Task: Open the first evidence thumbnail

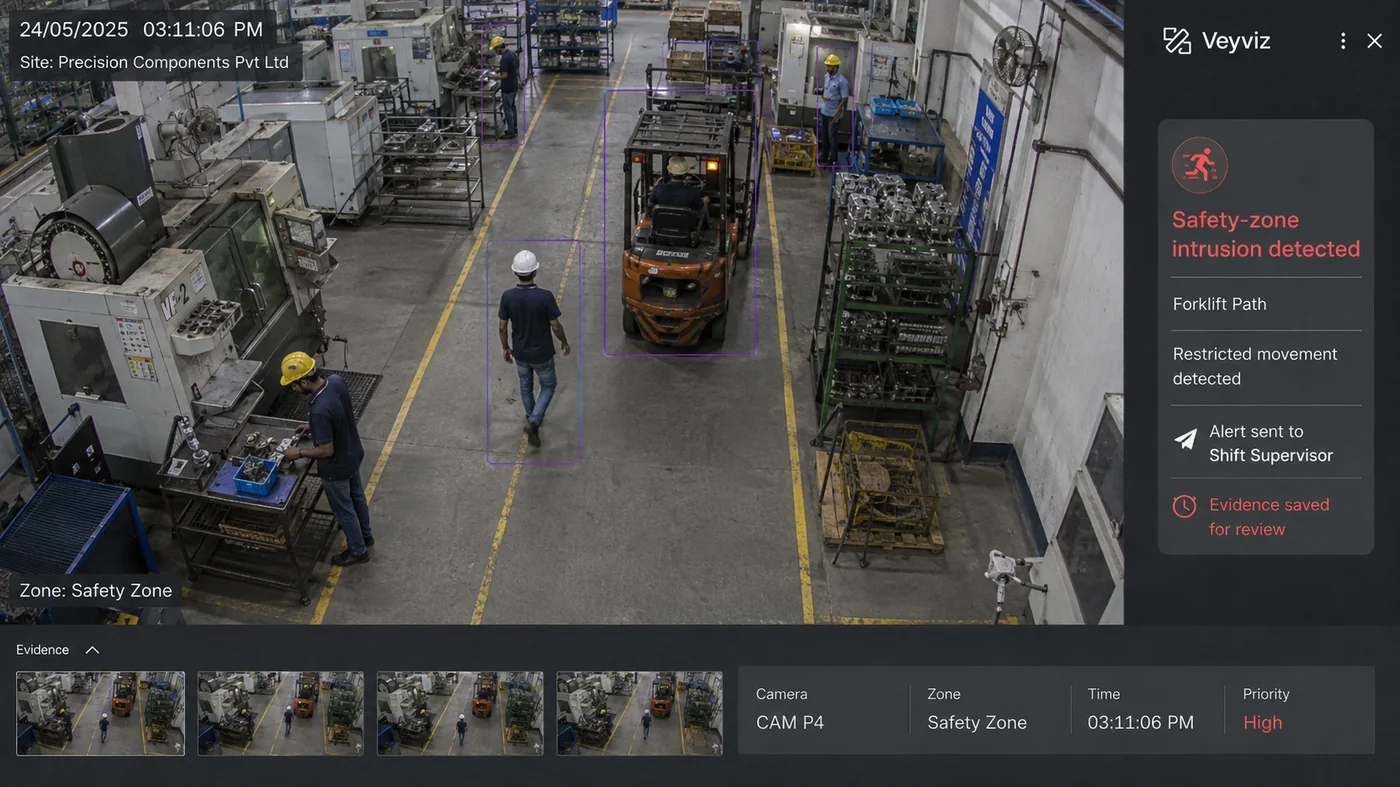Action: click(x=100, y=713)
